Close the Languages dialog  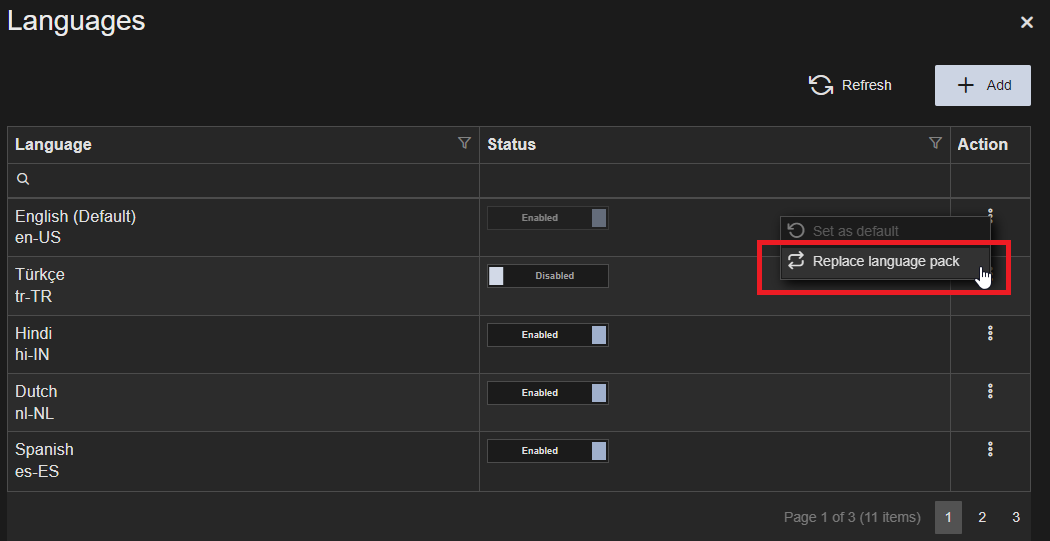pyautogui.click(x=1026, y=22)
